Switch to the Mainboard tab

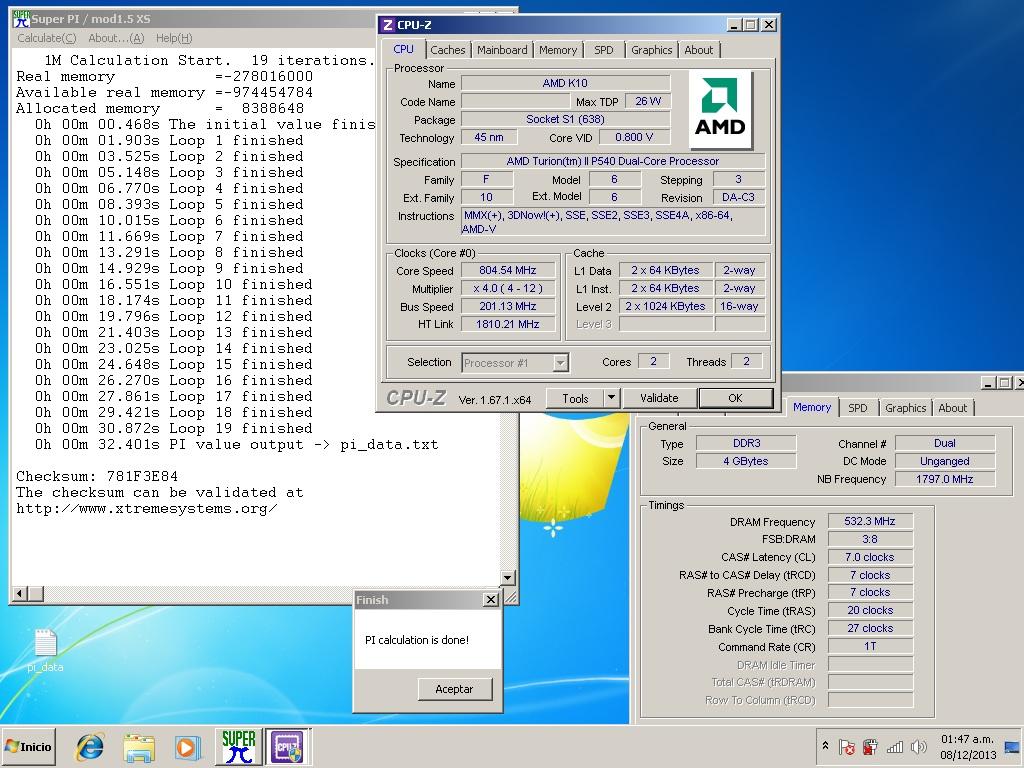pos(502,50)
